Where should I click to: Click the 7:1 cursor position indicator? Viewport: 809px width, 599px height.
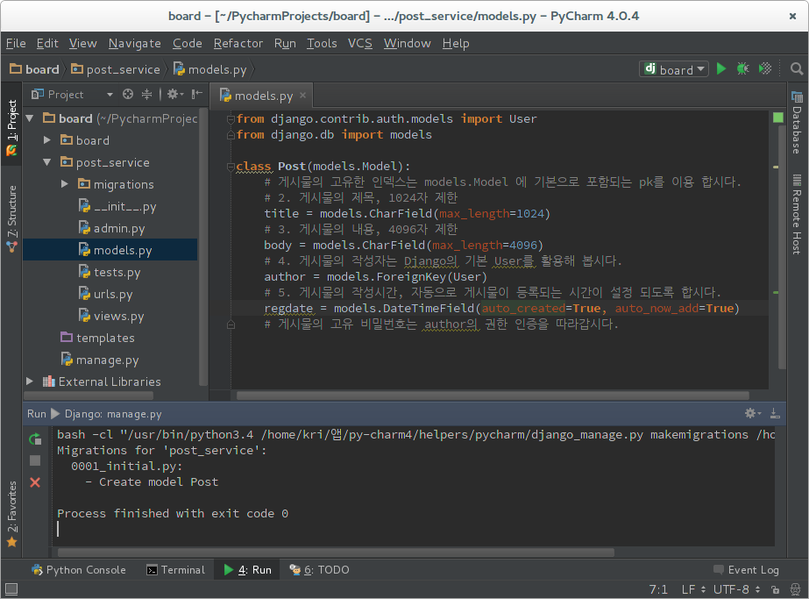click(x=658, y=589)
